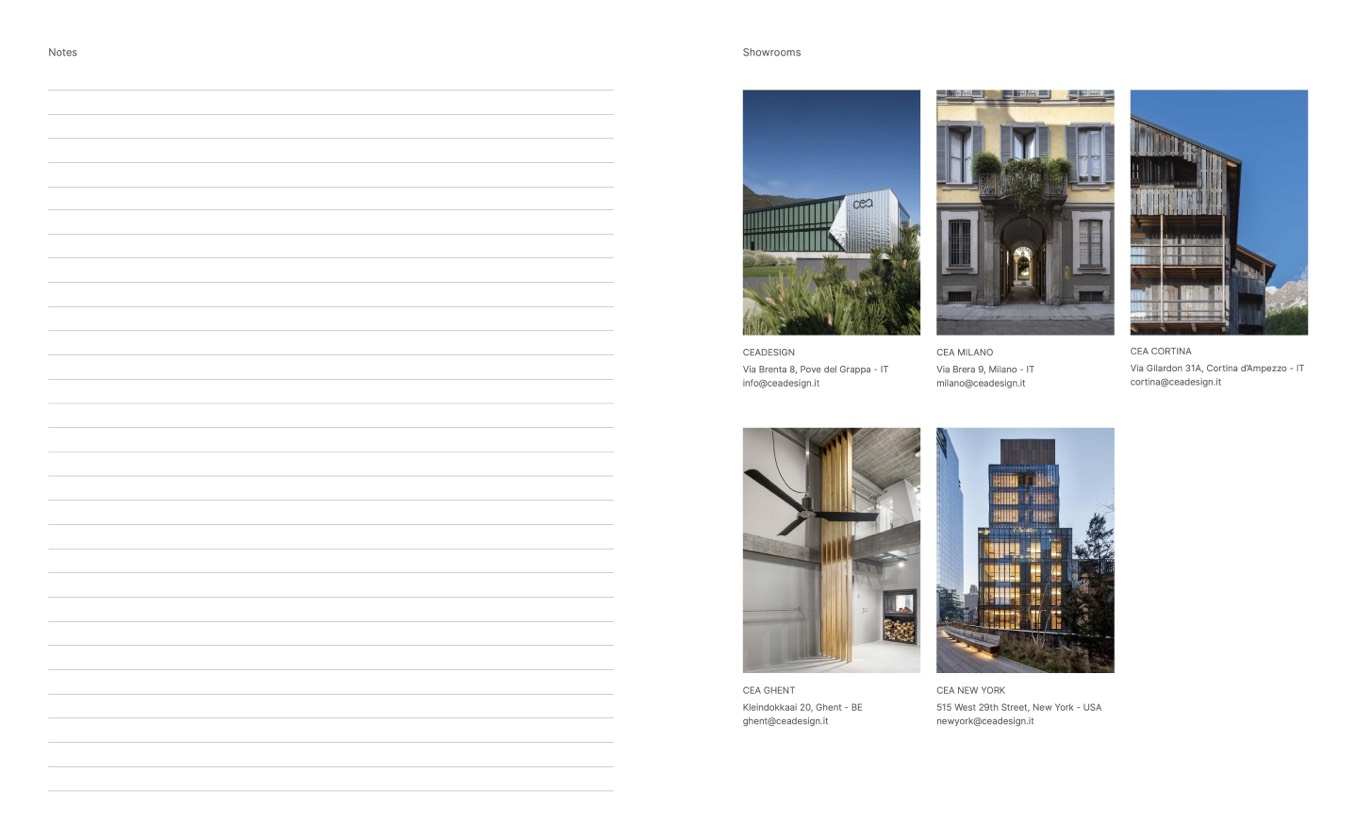The height and width of the screenshot is (839, 1356).
Task: Select the Kleindokkaai 20 Ghent address
Action: click(802, 707)
